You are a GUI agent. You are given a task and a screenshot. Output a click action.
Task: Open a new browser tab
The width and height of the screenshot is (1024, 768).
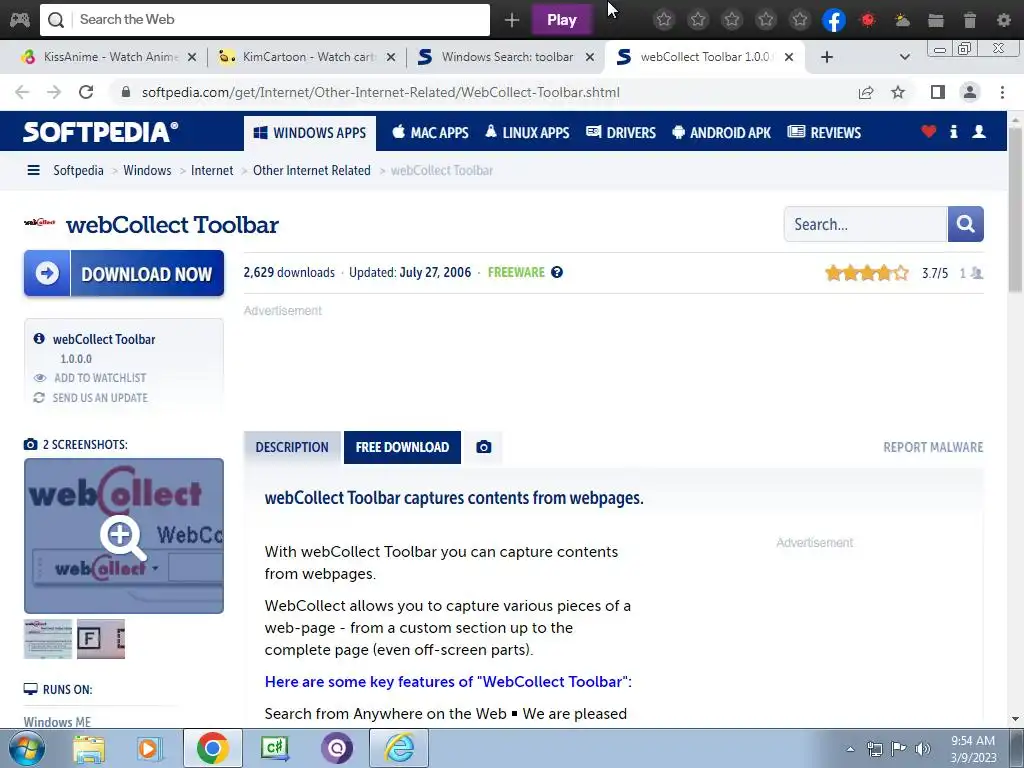[x=827, y=57]
